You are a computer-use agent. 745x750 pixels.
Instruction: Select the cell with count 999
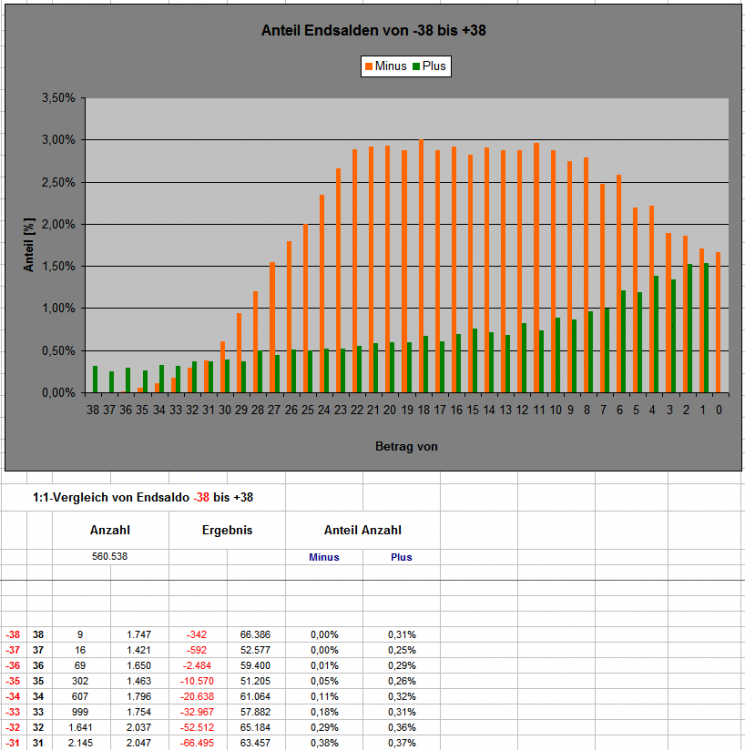coord(81,712)
